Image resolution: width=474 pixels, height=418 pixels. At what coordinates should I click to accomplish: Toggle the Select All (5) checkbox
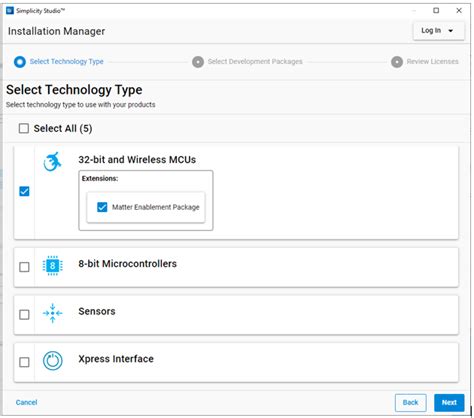click(24, 128)
